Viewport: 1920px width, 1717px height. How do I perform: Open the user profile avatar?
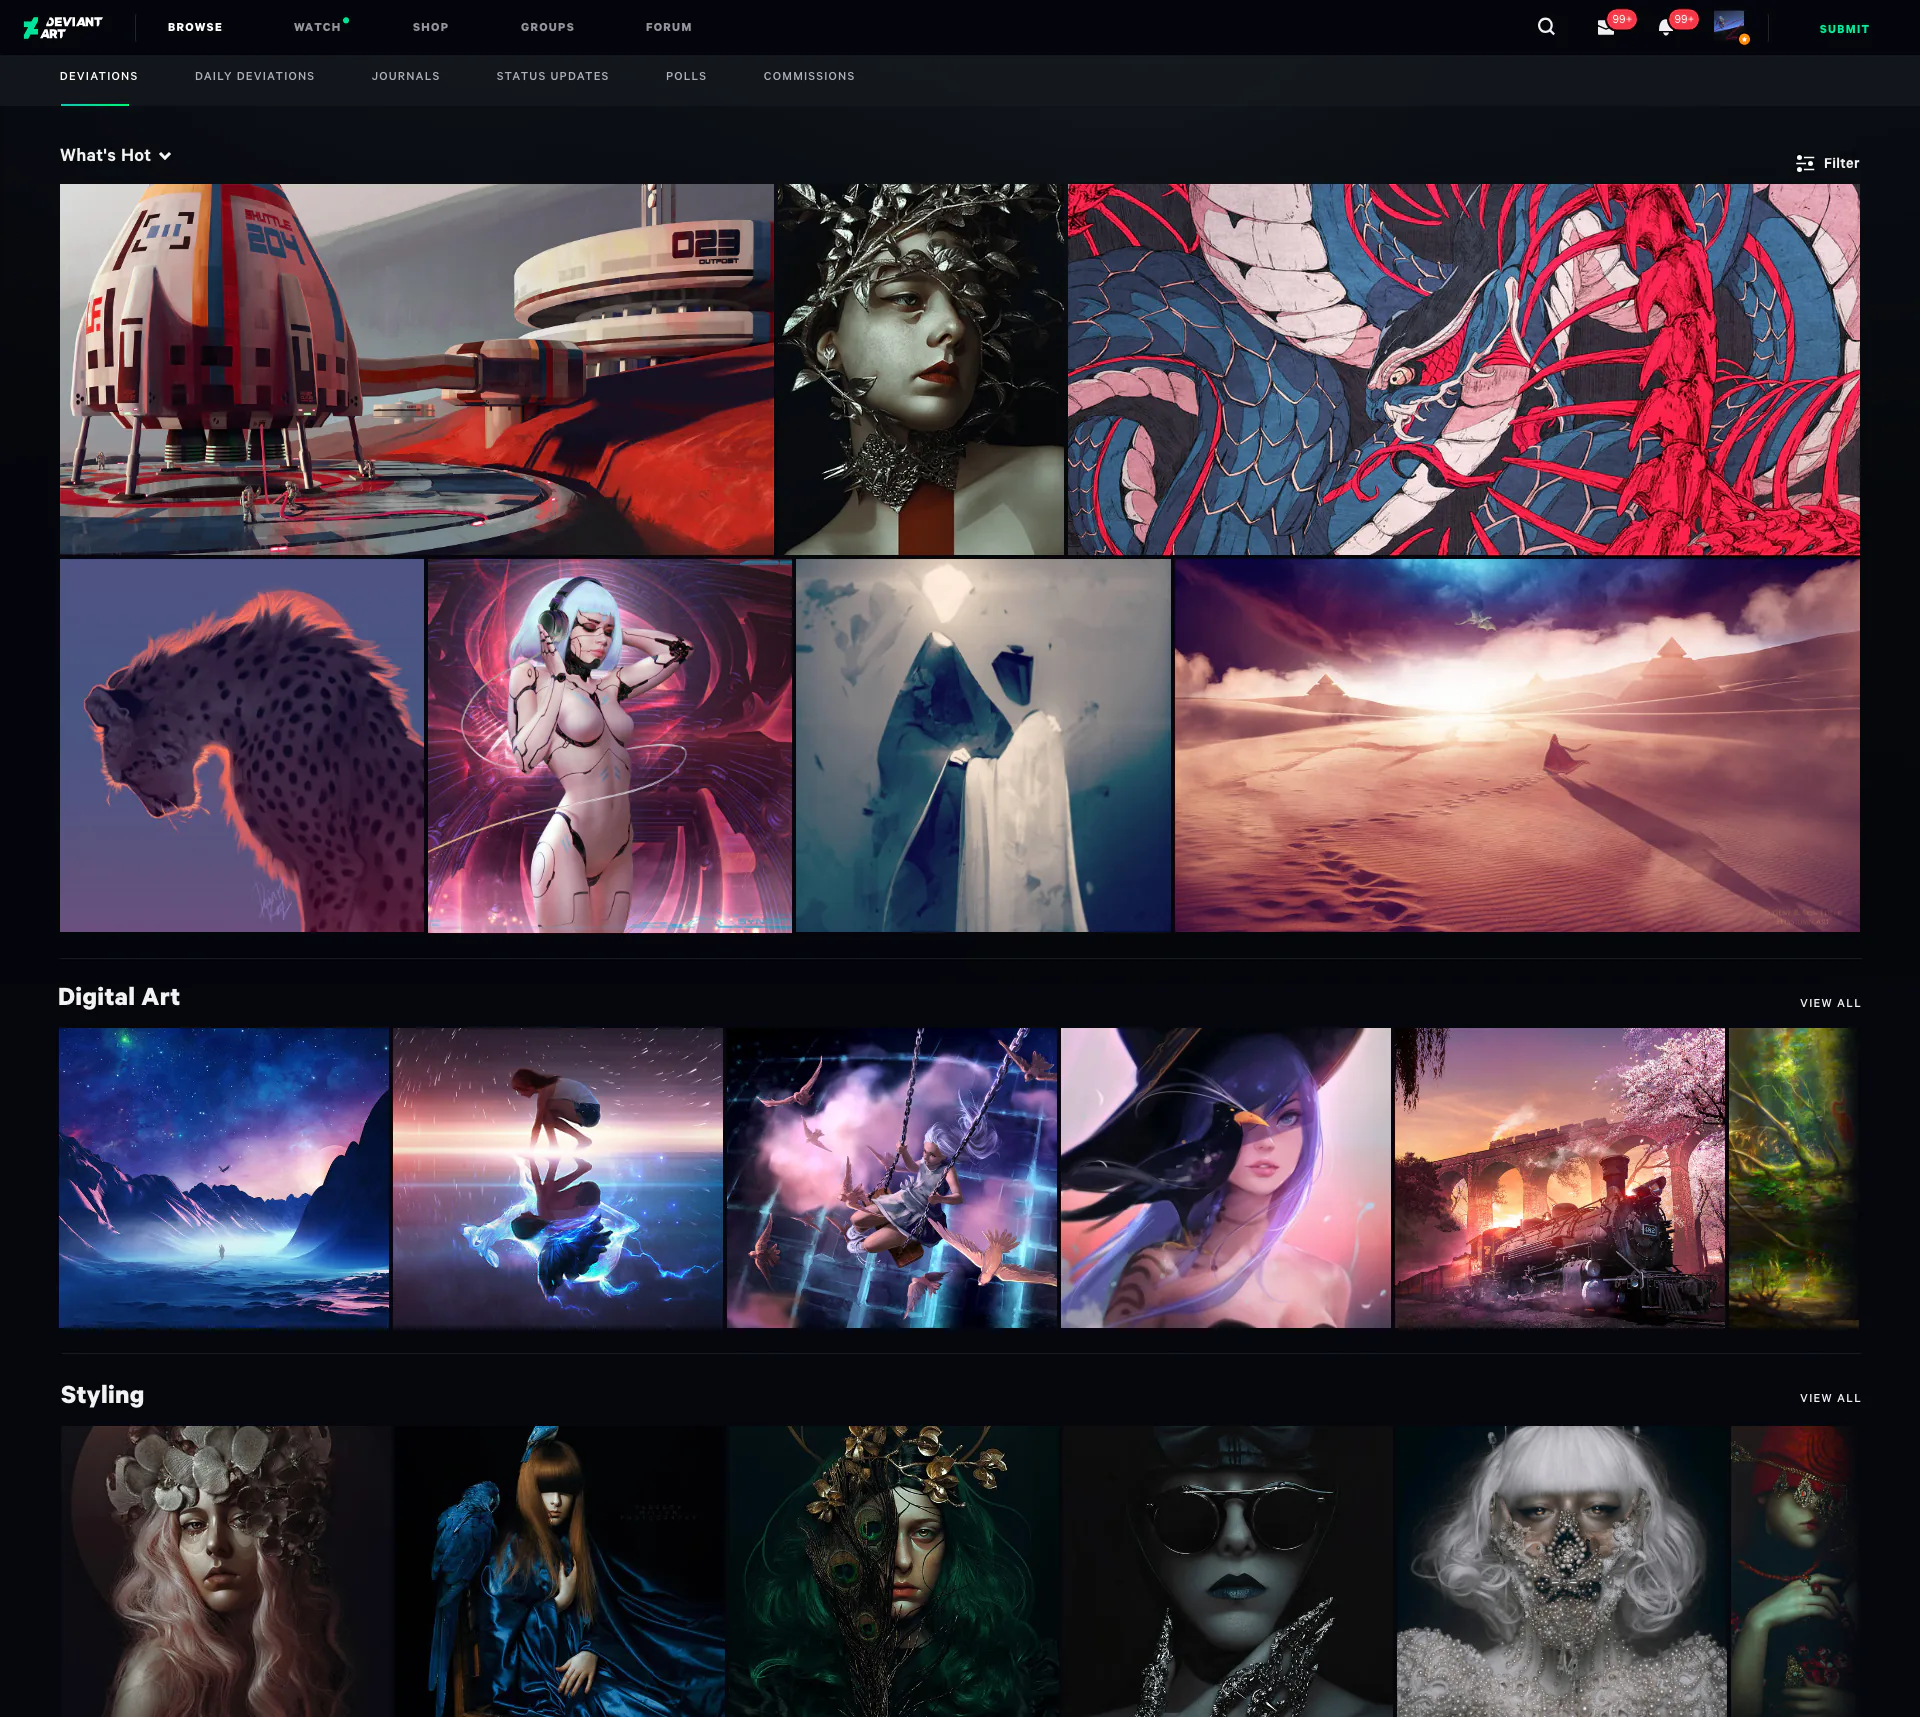(1729, 24)
